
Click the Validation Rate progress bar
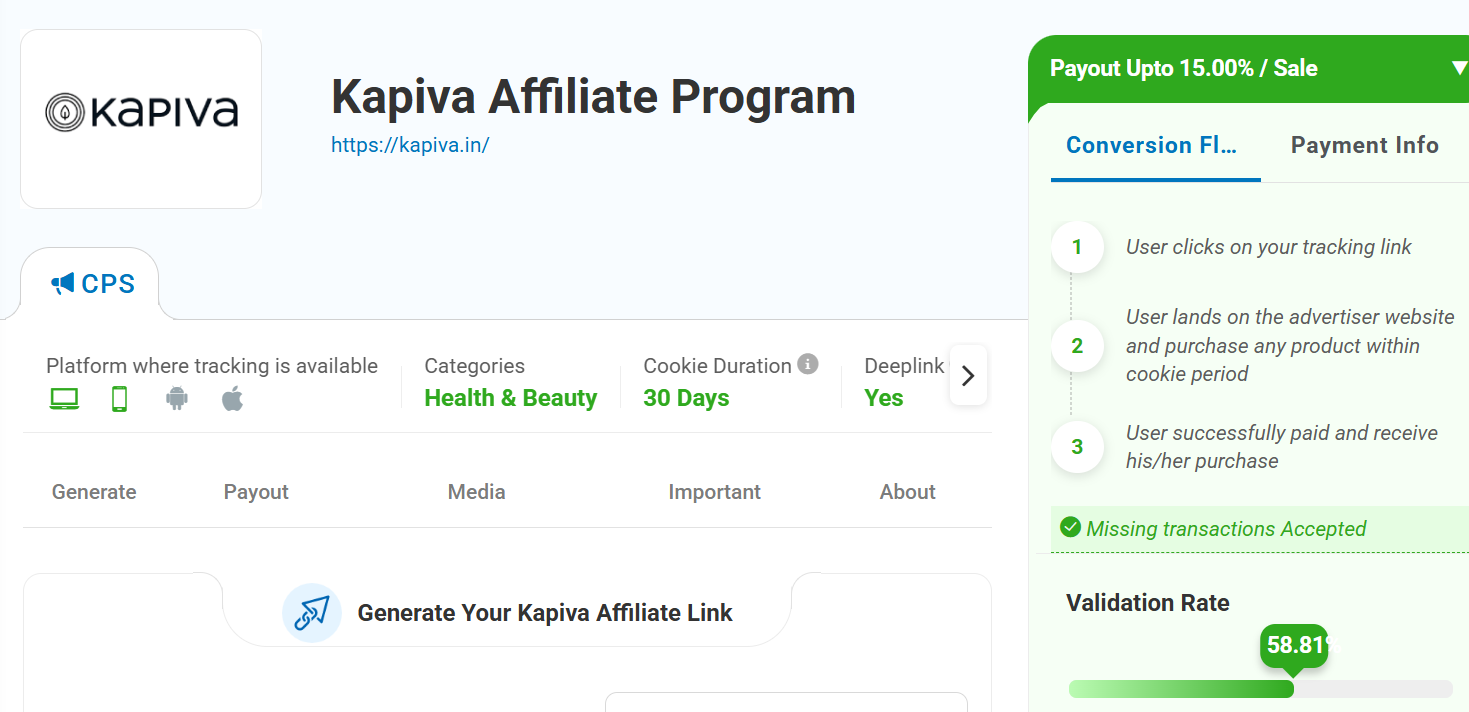pyautogui.click(x=1260, y=689)
